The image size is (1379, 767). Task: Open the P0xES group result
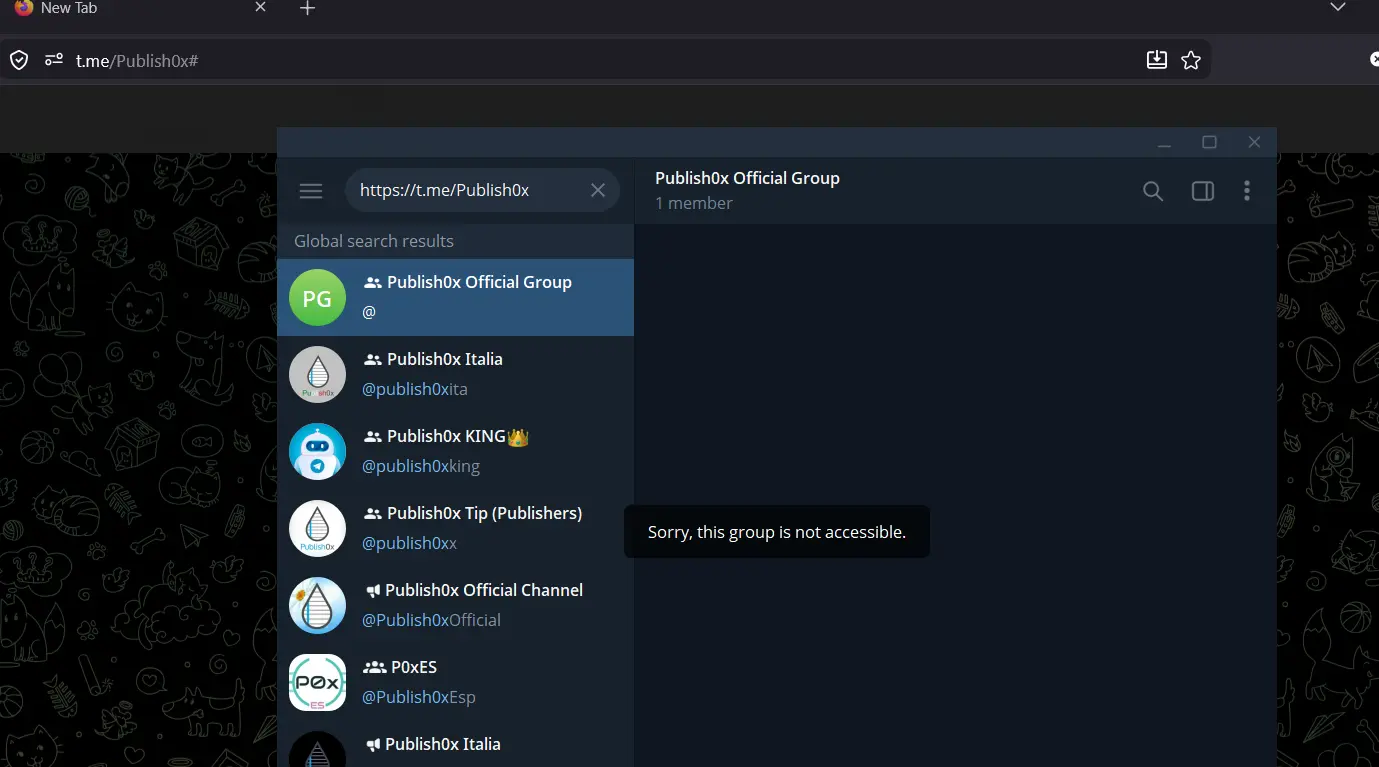455,682
